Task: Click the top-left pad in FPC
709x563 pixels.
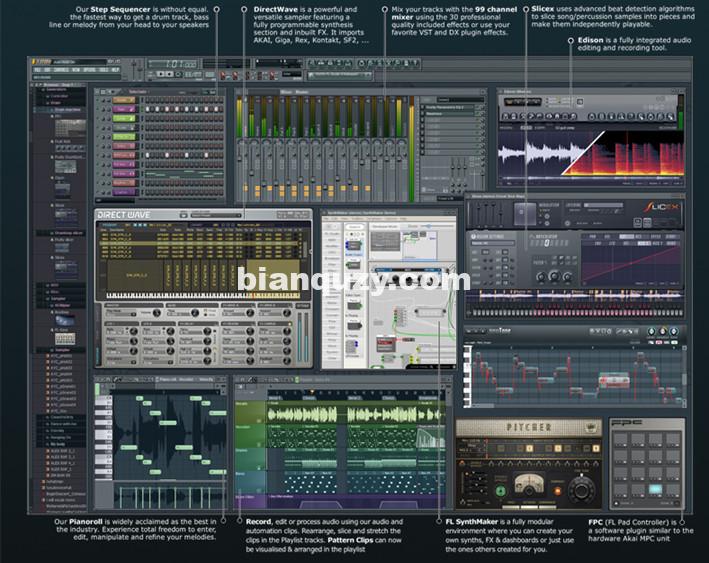Action: point(620,439)
